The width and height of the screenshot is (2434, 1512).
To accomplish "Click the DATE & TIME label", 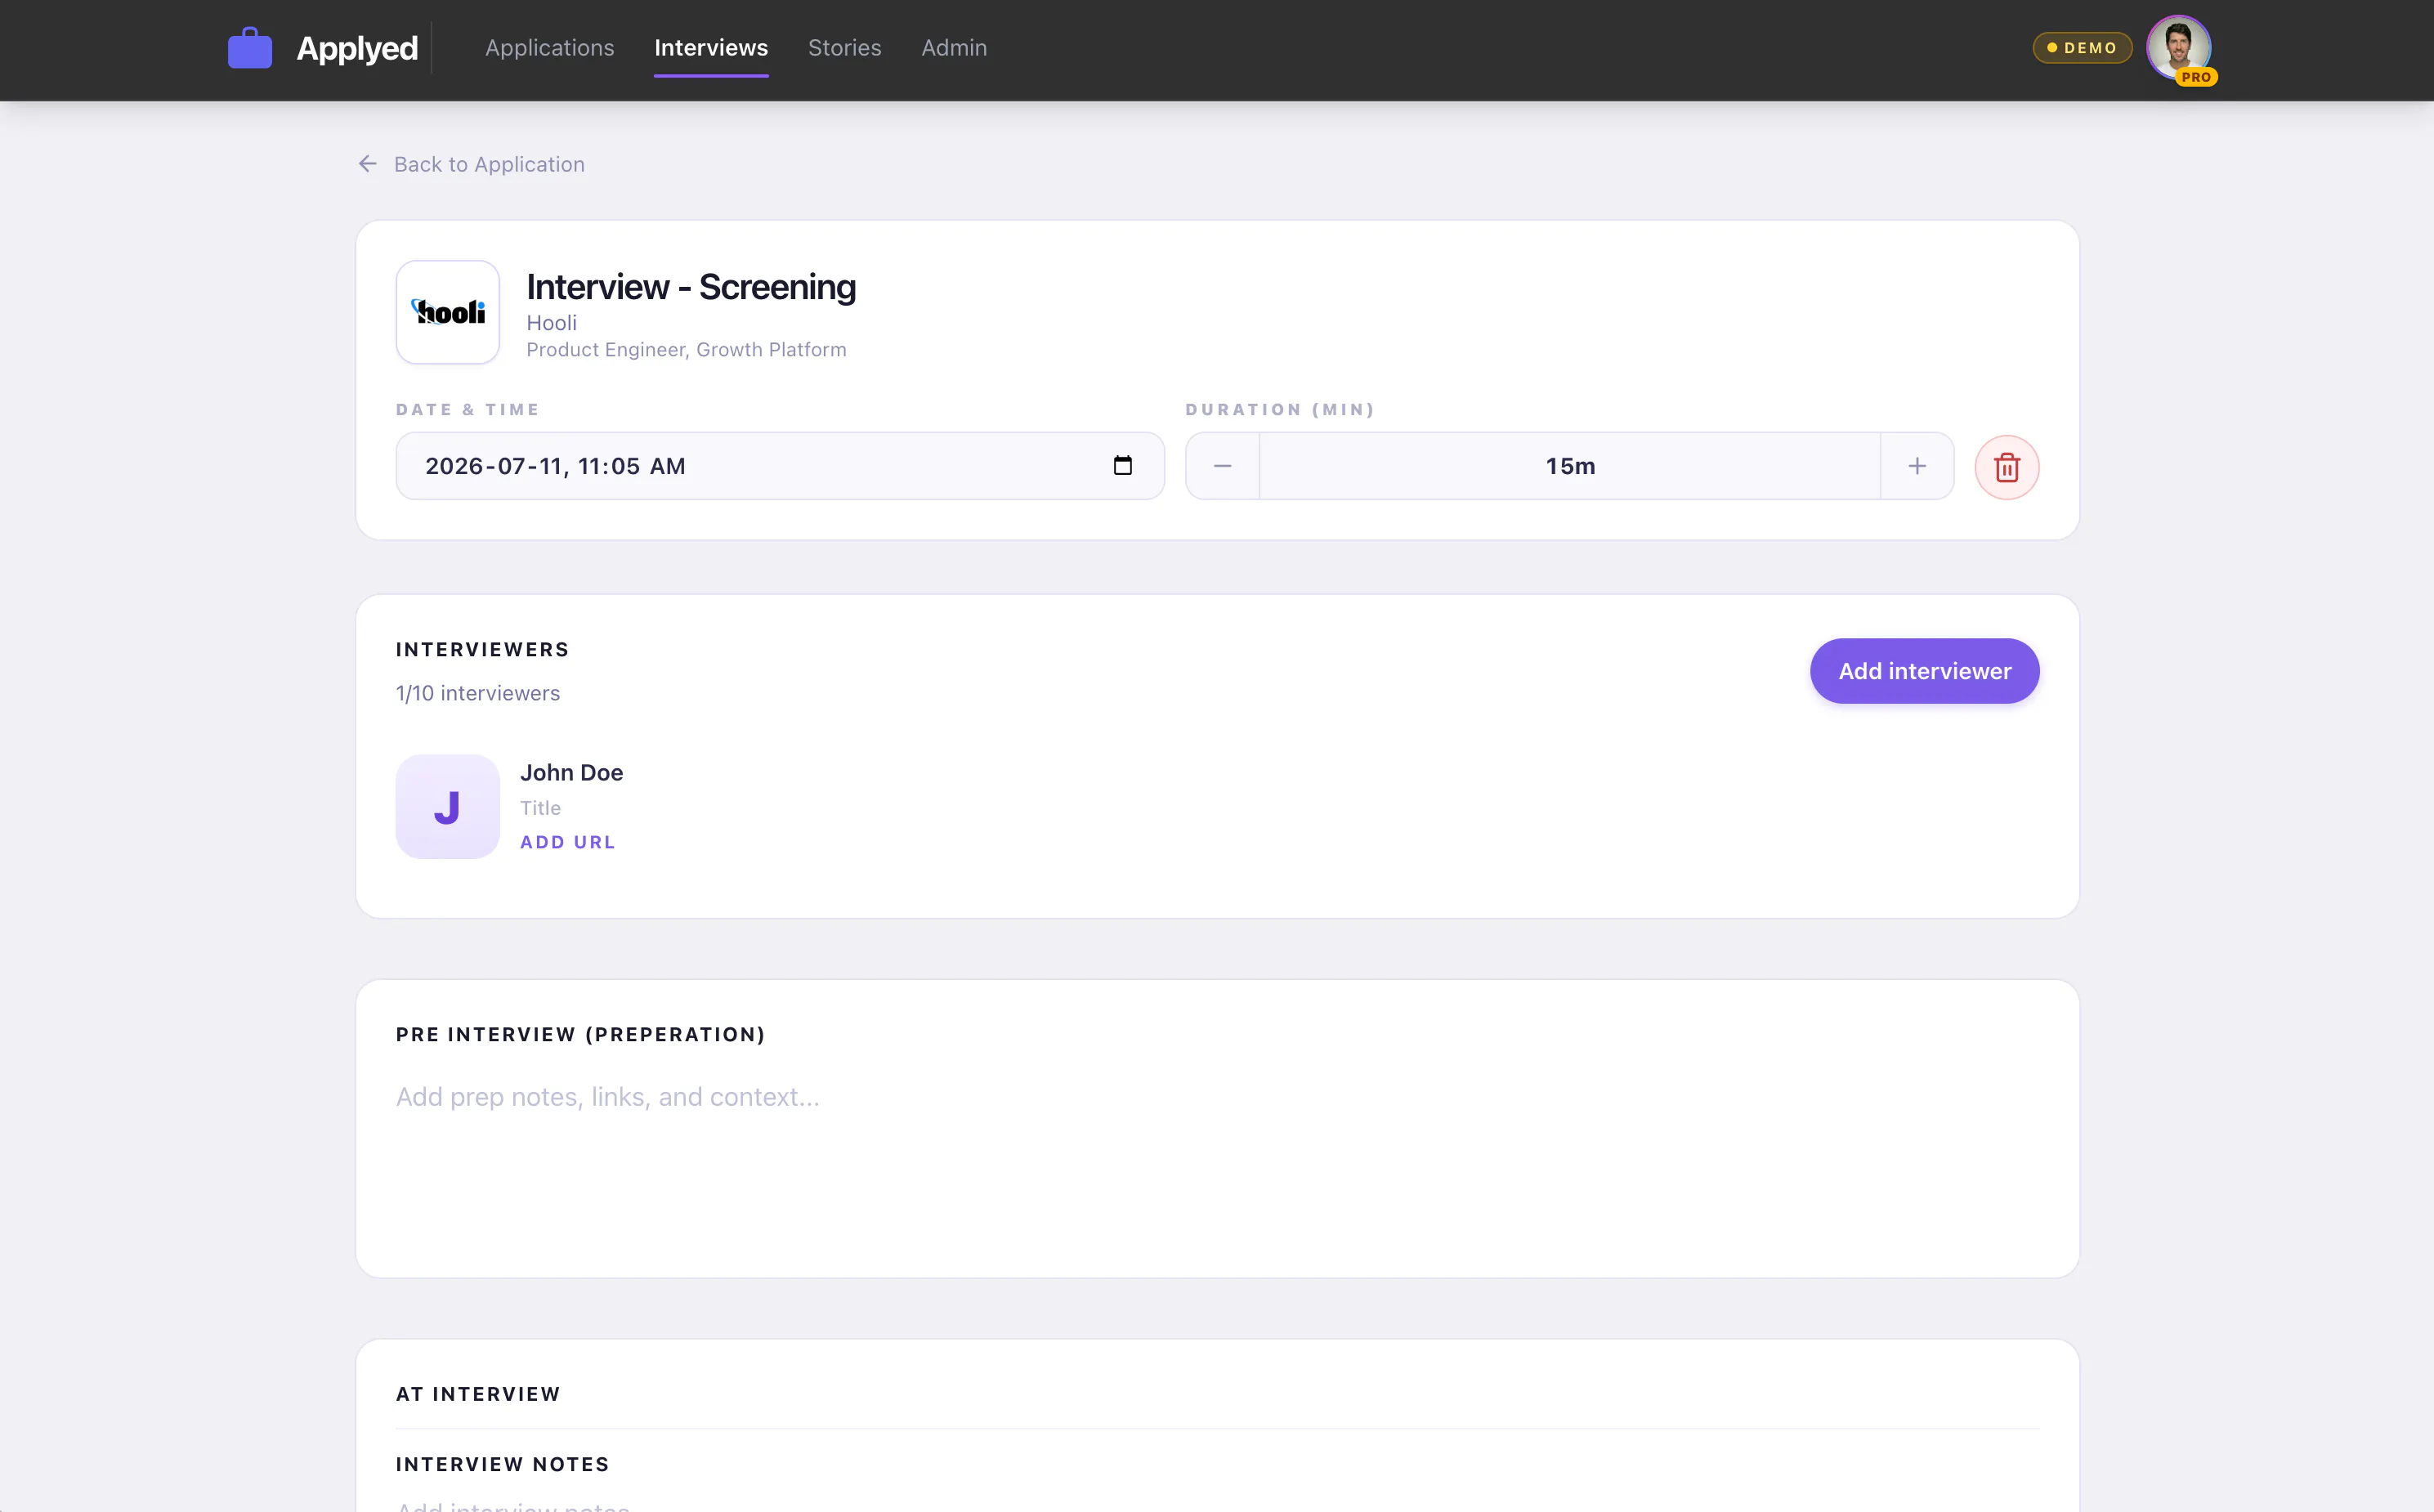I will point(468,410).
